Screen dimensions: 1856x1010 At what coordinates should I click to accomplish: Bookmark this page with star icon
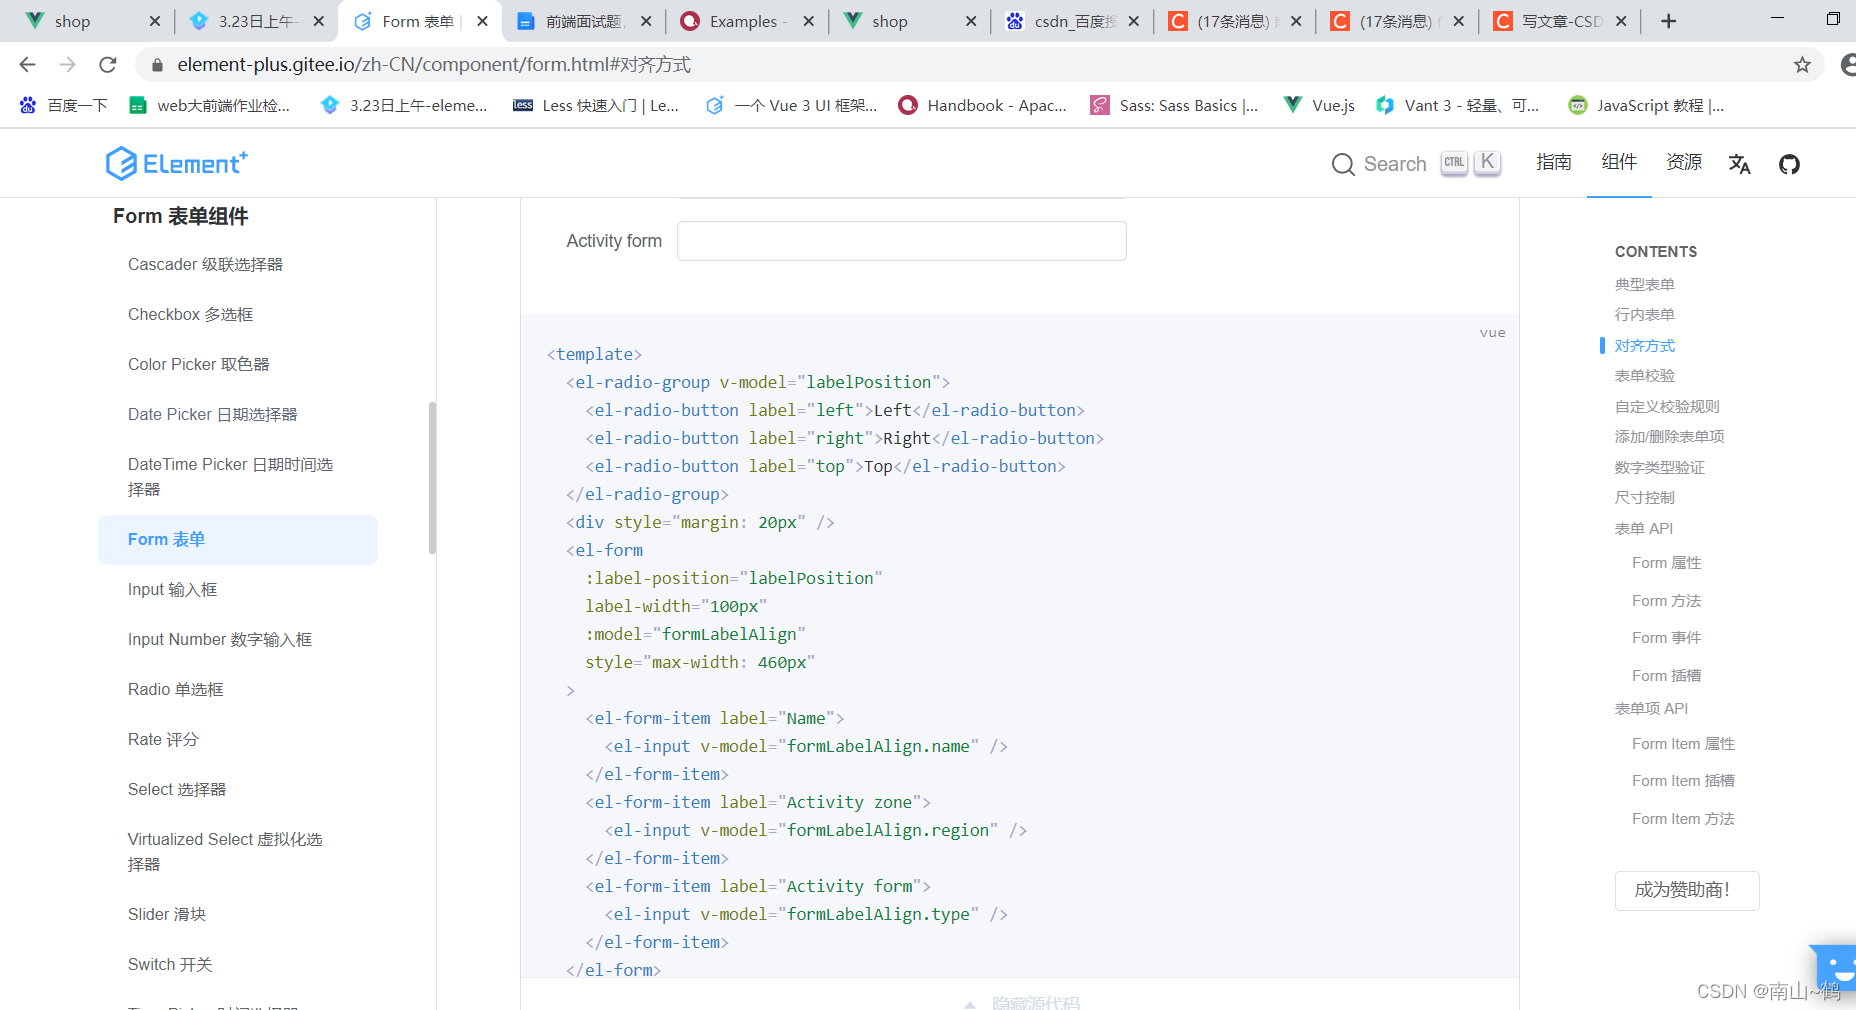(x=1802, y=65)
